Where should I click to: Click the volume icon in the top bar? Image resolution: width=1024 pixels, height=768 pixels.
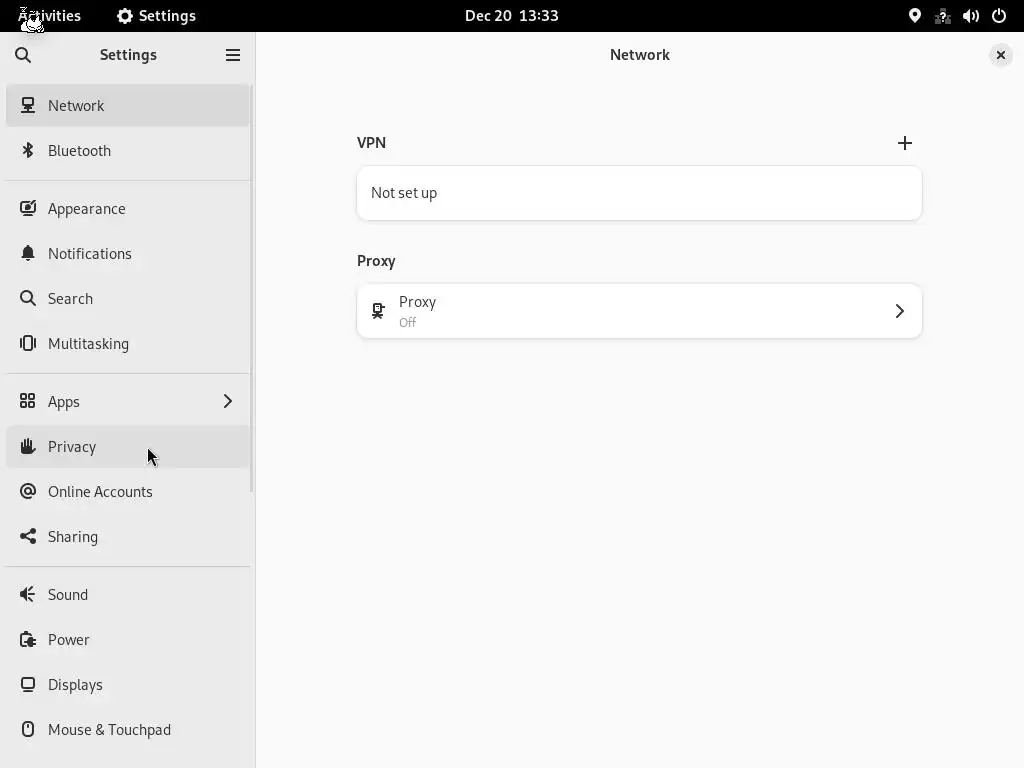click(970, 16)
